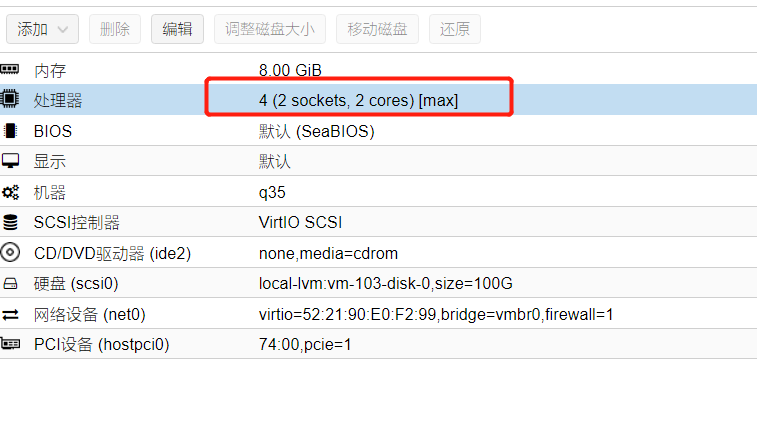Screen dimensions: 757x440
Task: Click the 还原 button
Action: coord(455,29)
